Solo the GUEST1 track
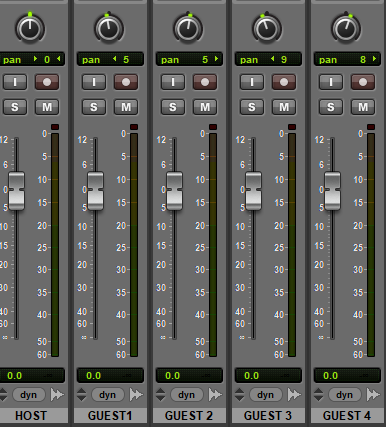This screenshot has height=427, width=386. 94,107
